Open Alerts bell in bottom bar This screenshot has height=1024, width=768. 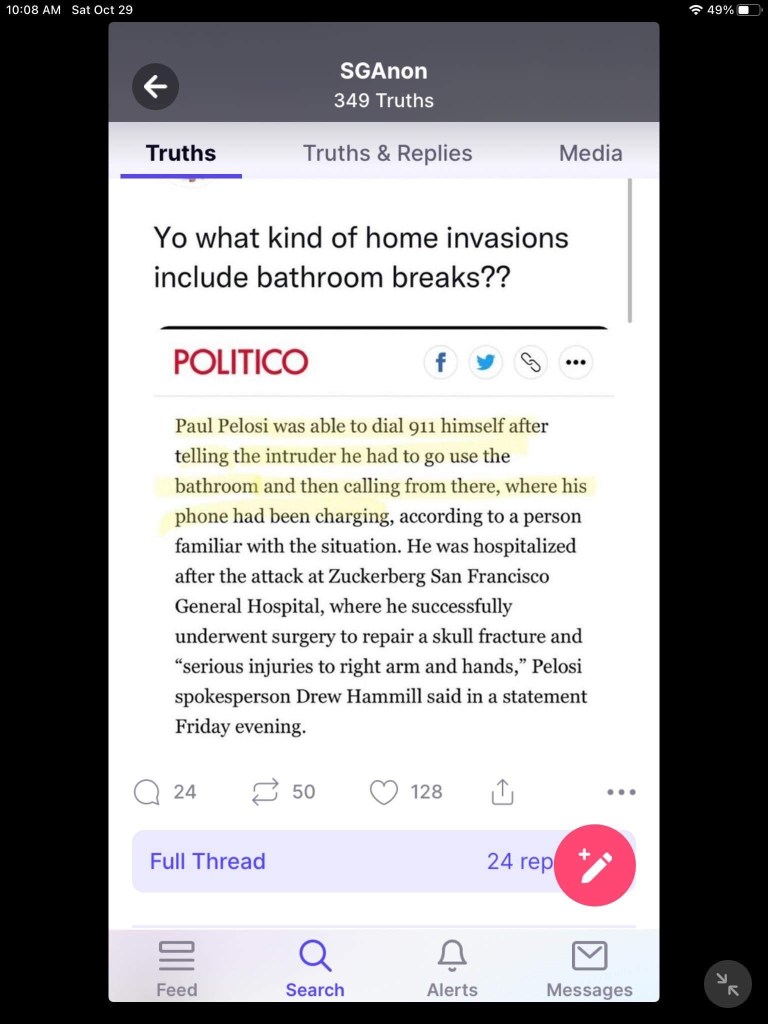point(452,970)
